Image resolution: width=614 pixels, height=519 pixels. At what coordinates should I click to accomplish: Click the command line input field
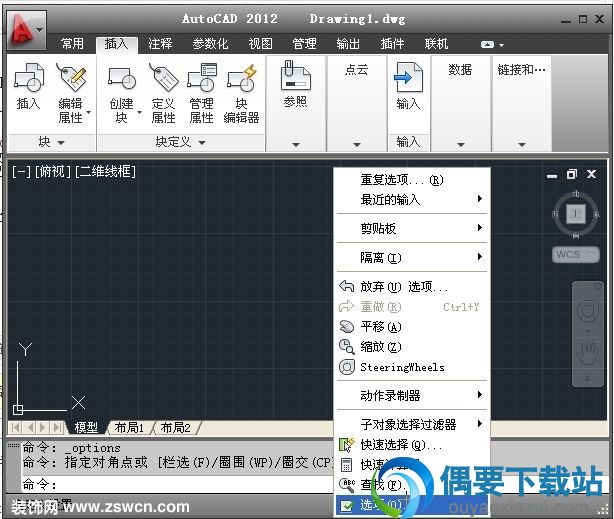(176, 484)
